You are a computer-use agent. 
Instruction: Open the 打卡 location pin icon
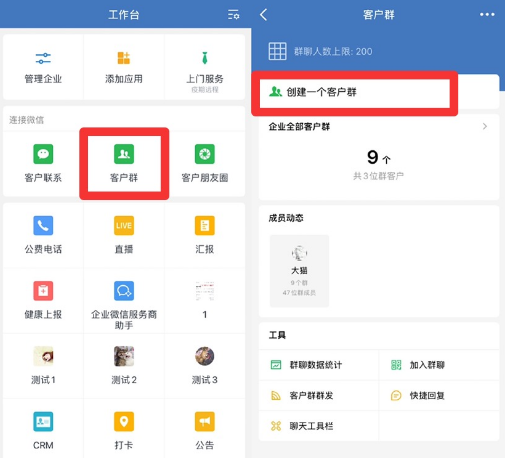tap(124, 421)
